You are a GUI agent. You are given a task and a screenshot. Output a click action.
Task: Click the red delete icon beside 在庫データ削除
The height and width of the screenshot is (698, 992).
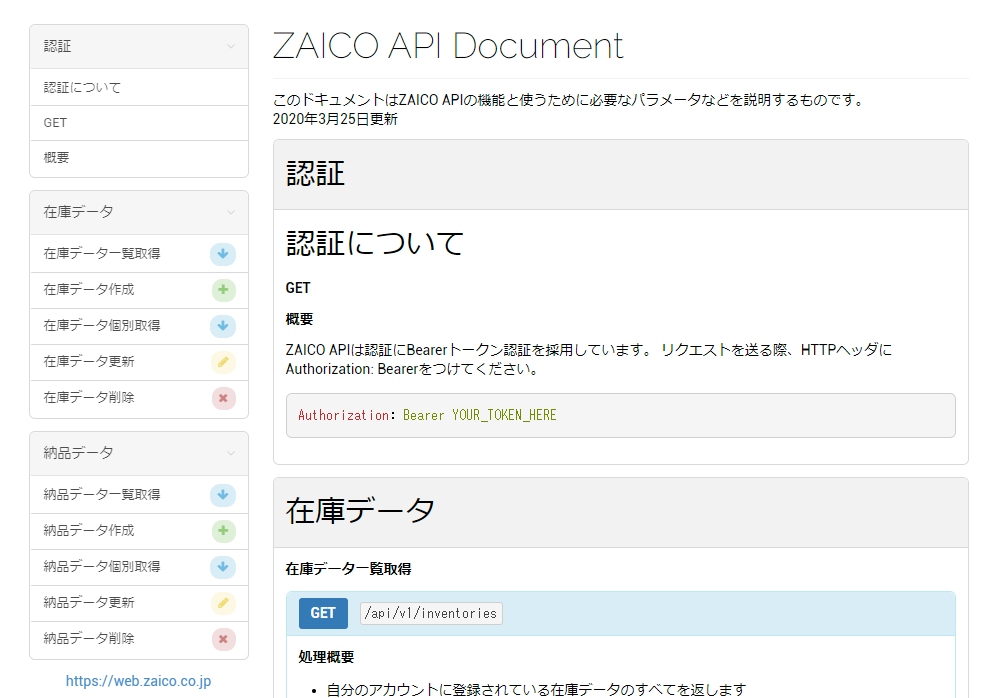(x=222, y=398)
